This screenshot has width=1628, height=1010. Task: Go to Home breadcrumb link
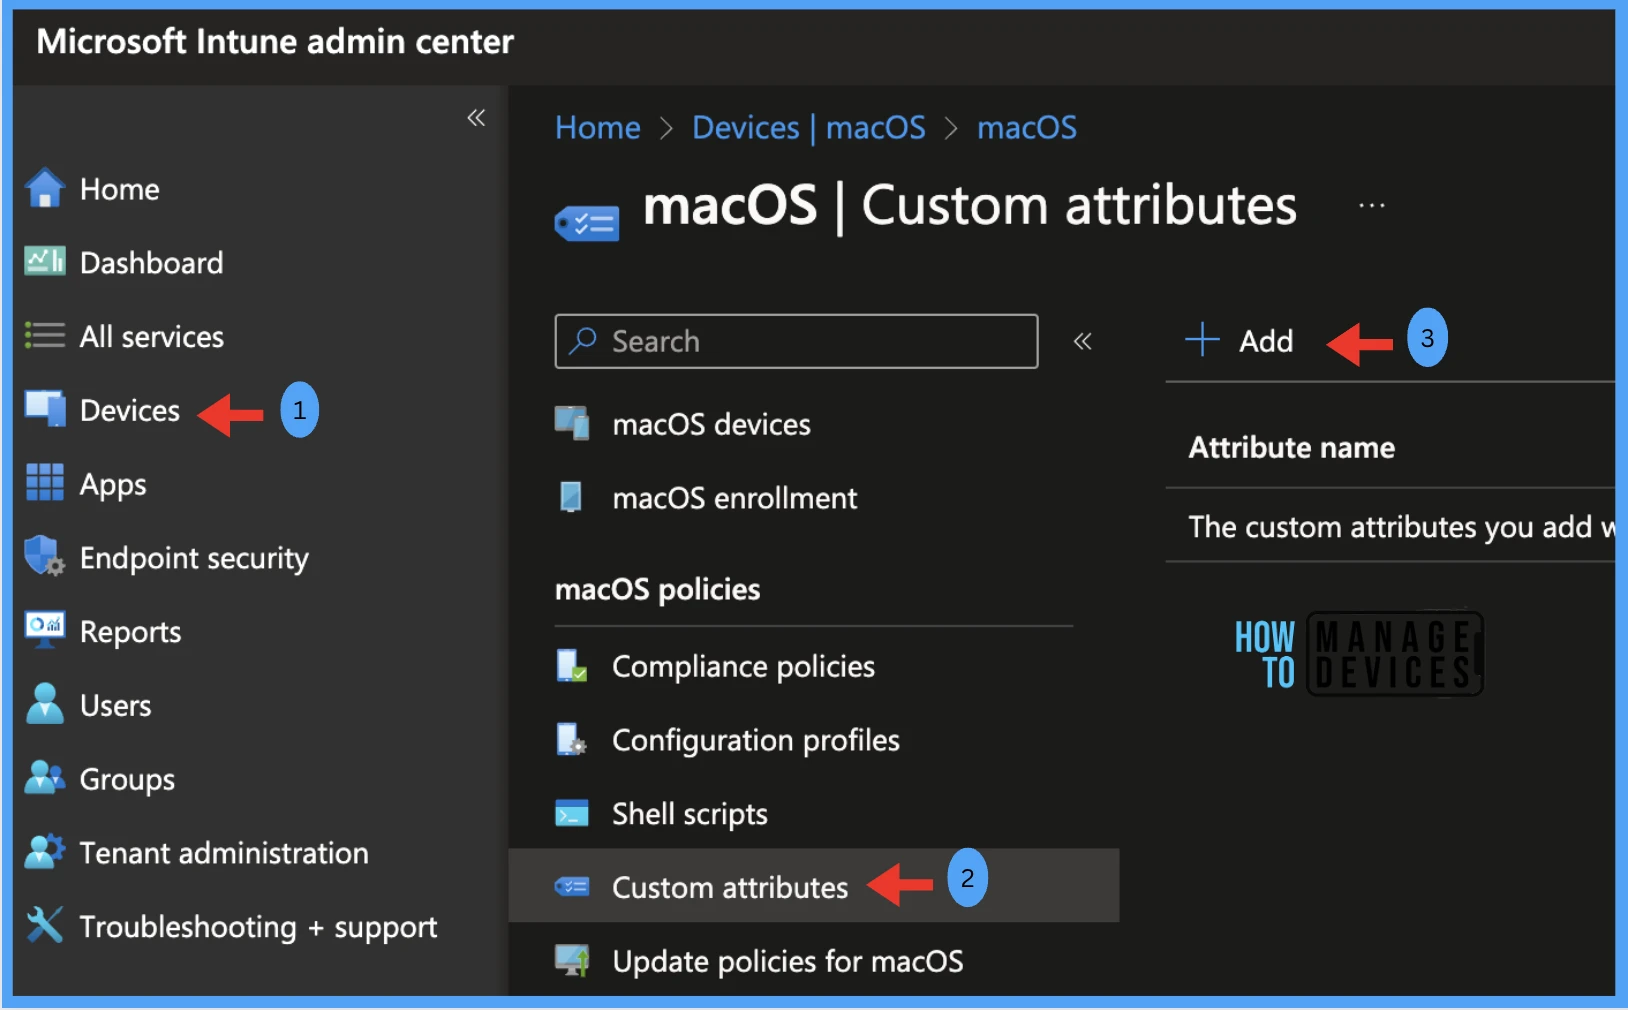click(x=598, y=127)
